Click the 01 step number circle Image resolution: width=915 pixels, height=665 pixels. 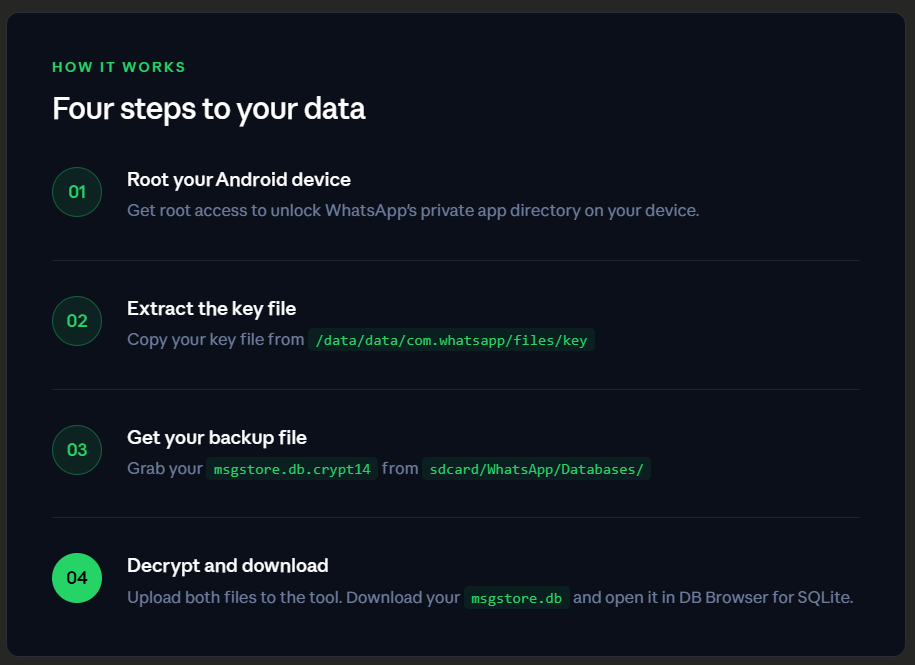pyautogui.click(x=77, y=192)
